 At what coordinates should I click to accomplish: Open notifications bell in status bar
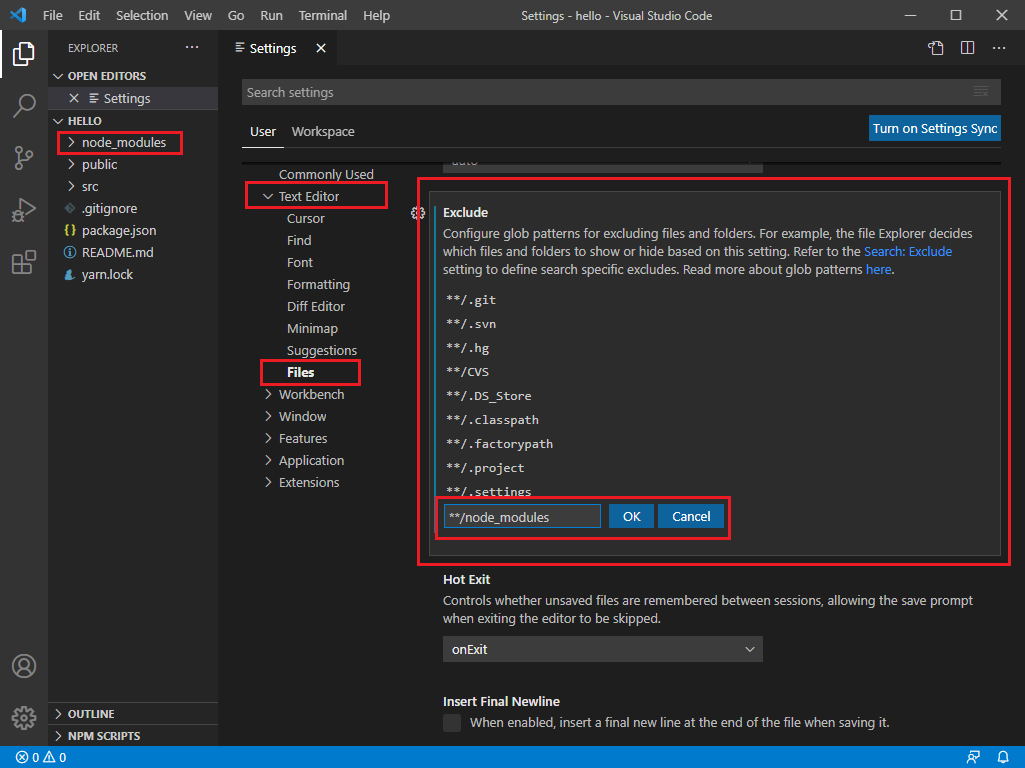(1003, 757)
